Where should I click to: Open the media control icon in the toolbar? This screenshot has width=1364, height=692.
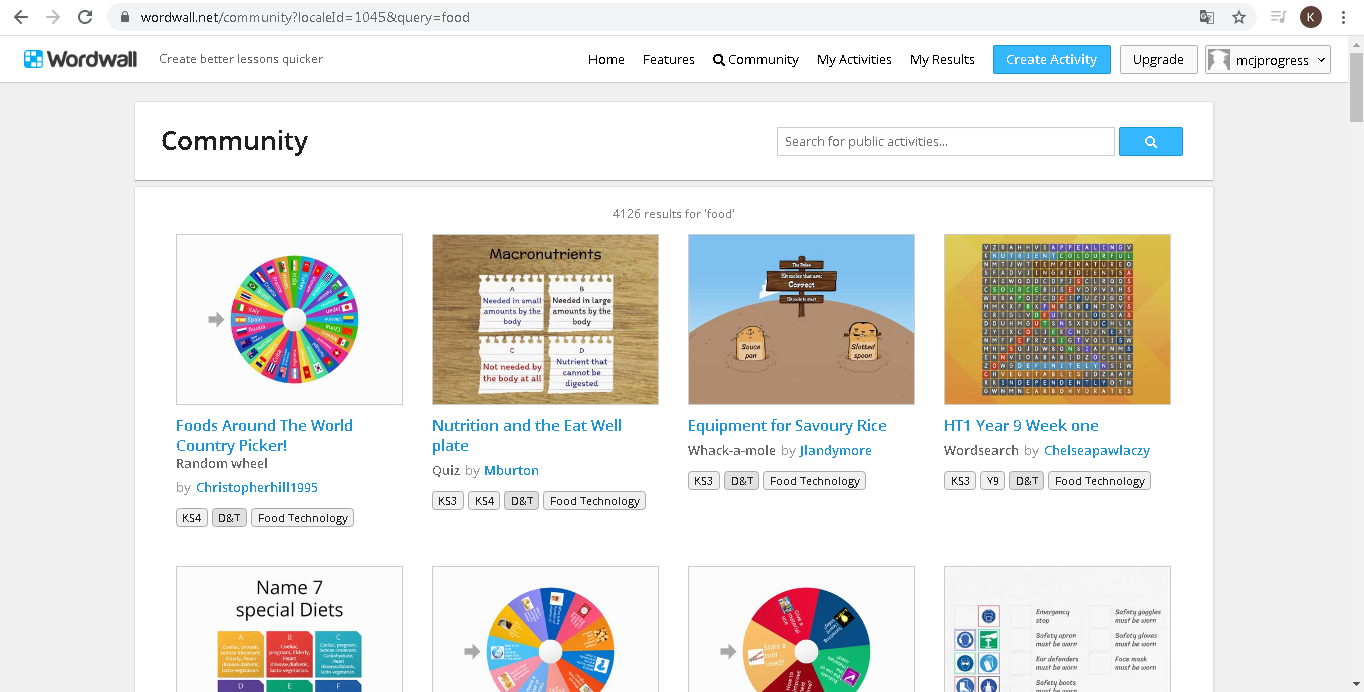click(x=1278, y=17)
